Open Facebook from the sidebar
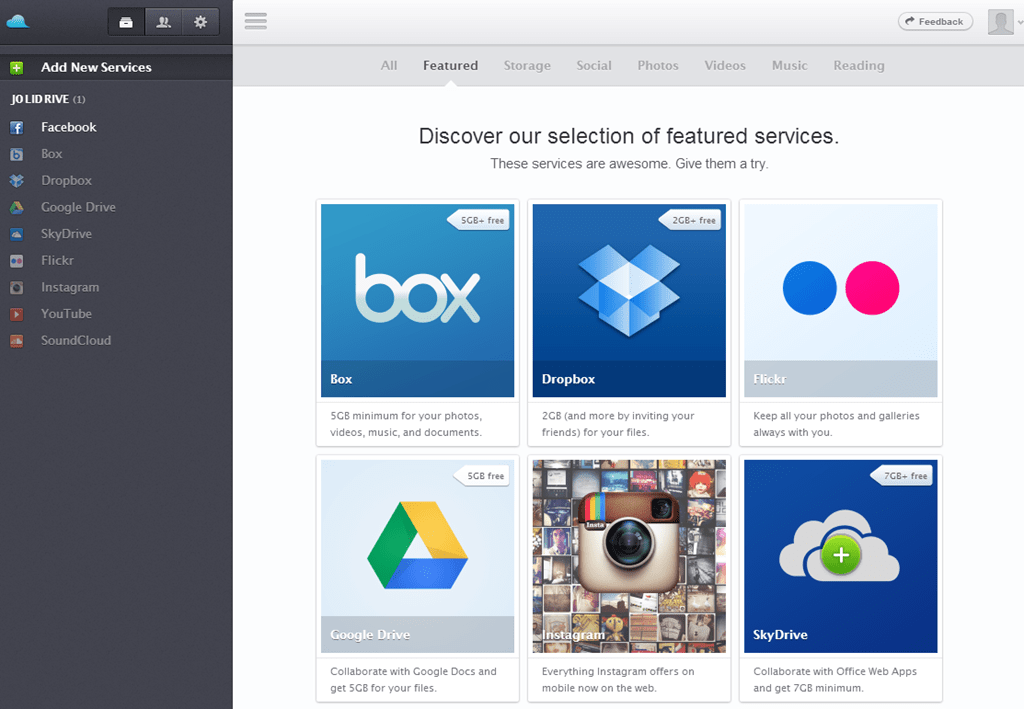This screenshot has height=709, width=1024. click(x=68, y=127)
